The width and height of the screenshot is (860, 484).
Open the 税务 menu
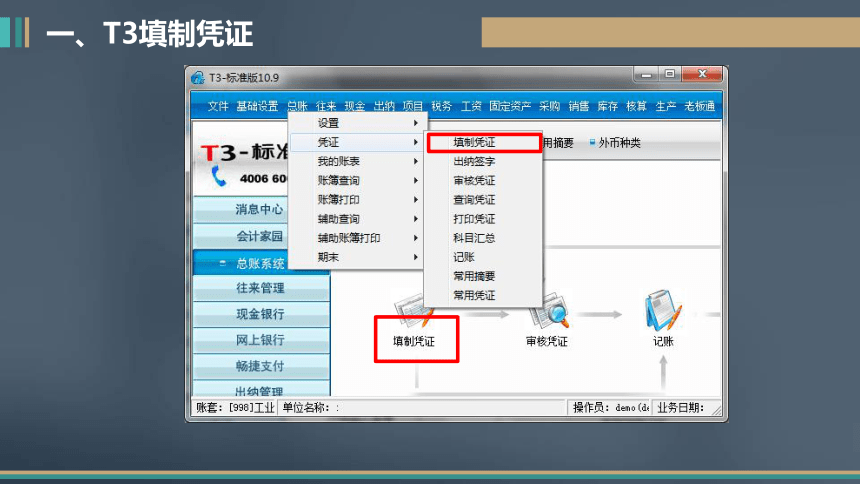click(442, 106)
